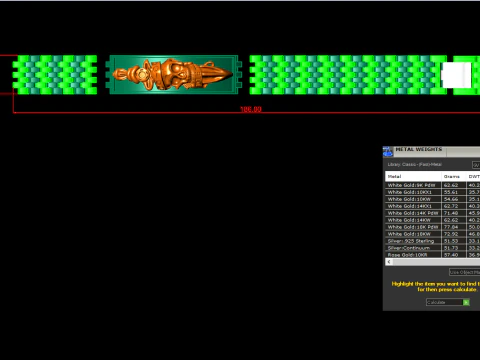Select the Silver:Continuum row
480x360 pixels.
[433, 248]
